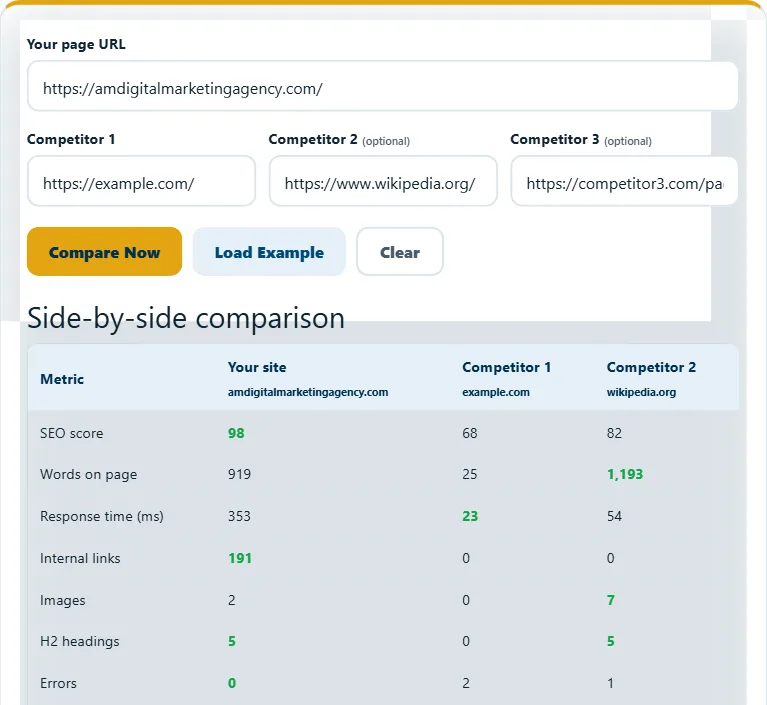The image size is (767, 705).
Task: Click the SEO score value 98
Action: 236,433
